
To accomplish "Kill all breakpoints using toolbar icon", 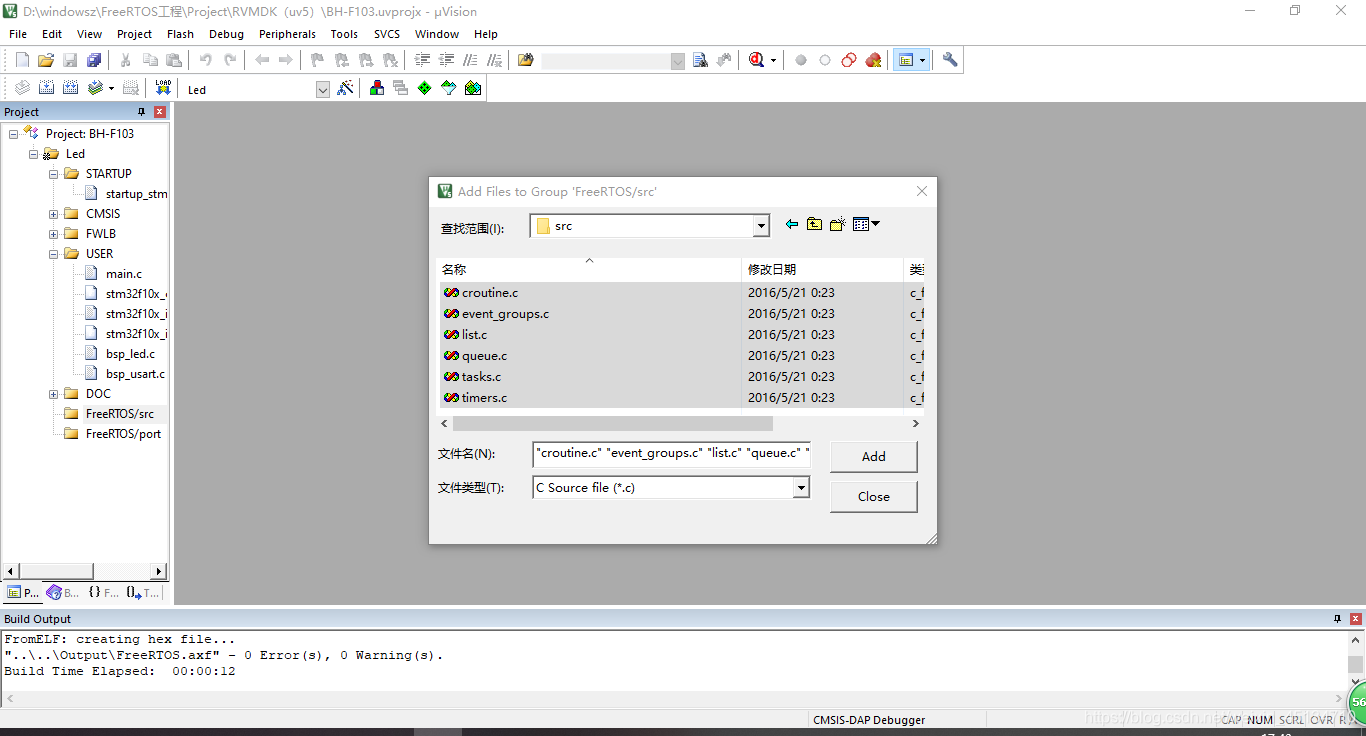I will click(x=390, y=59).
